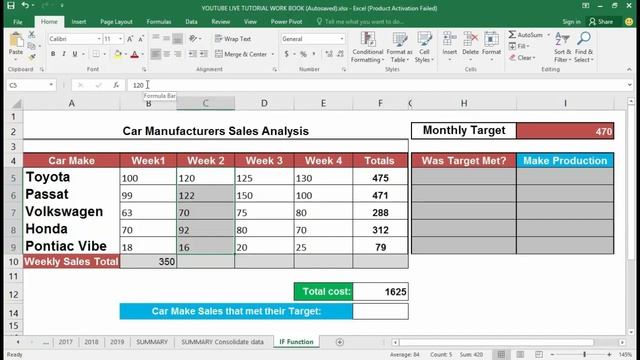This screenshot has width=640, height=360.
Task: Click the Cut scissors icon
Action: tap(32, 35)
